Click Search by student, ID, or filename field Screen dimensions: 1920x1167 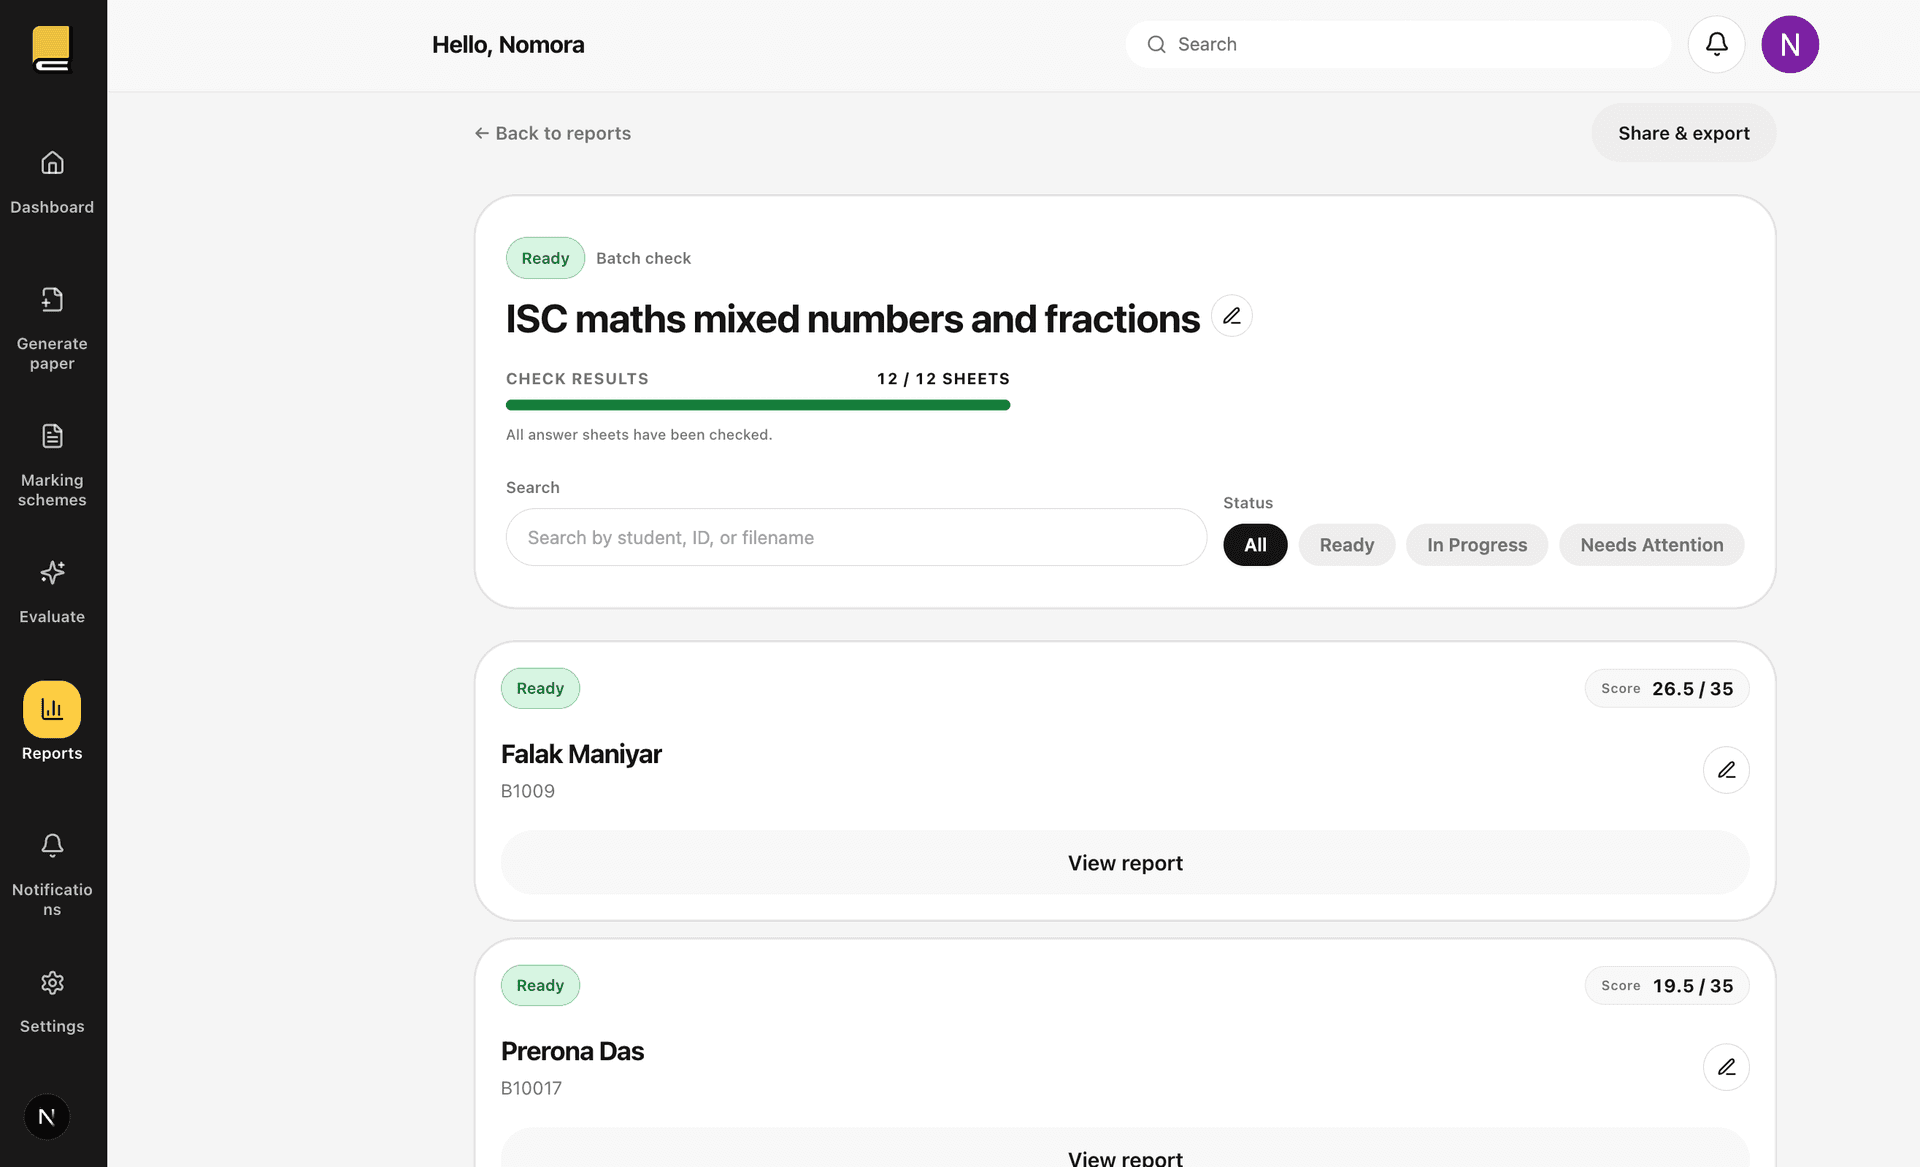[856, 537]
